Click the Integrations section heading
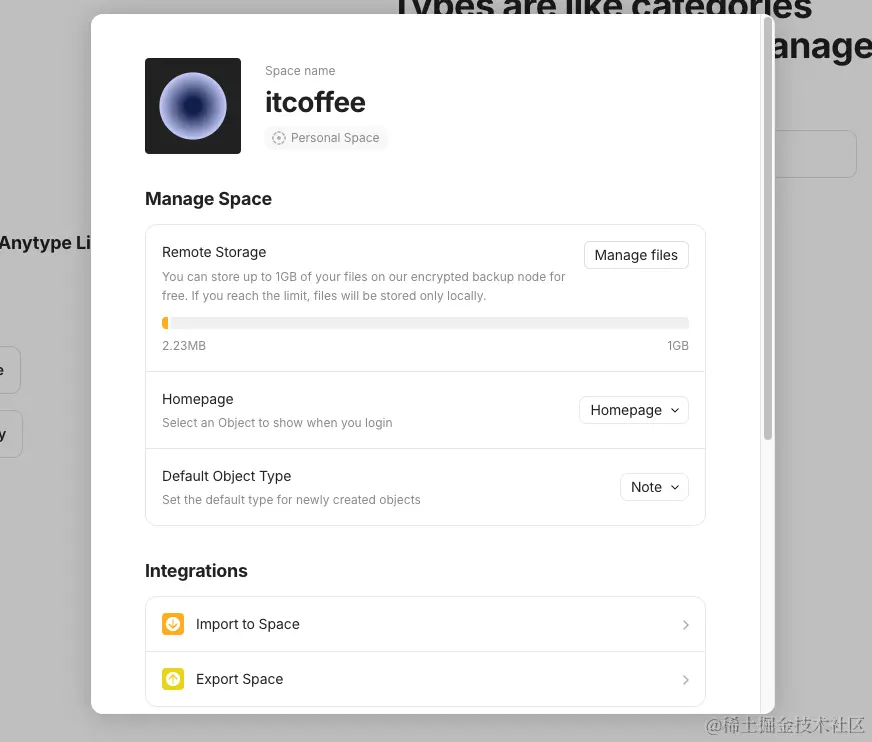872x742 pixels. [196, 571]
